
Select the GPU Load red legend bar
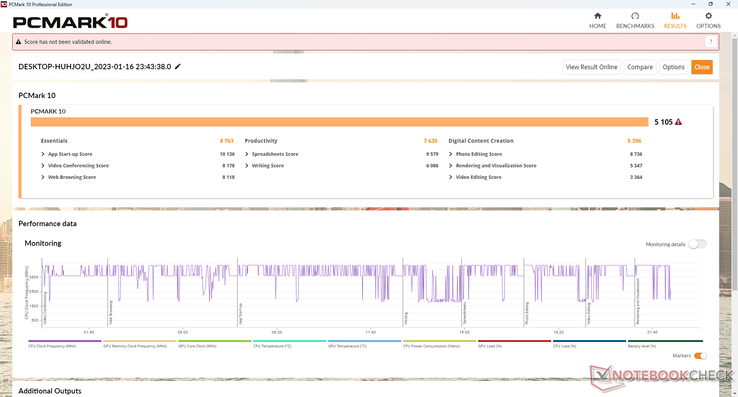point(514,341)
